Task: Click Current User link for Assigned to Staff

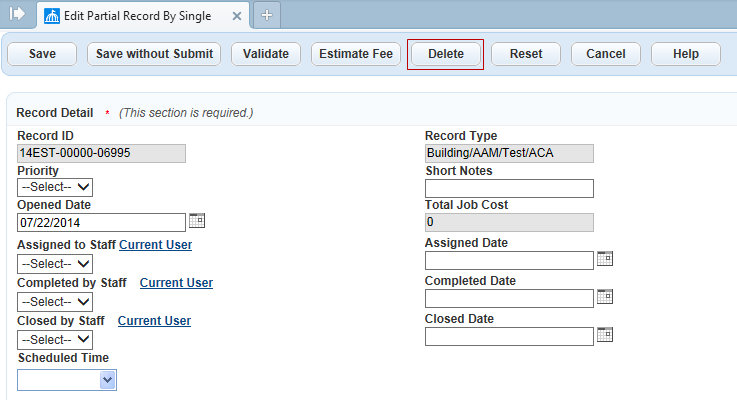Action: (155, 245)
